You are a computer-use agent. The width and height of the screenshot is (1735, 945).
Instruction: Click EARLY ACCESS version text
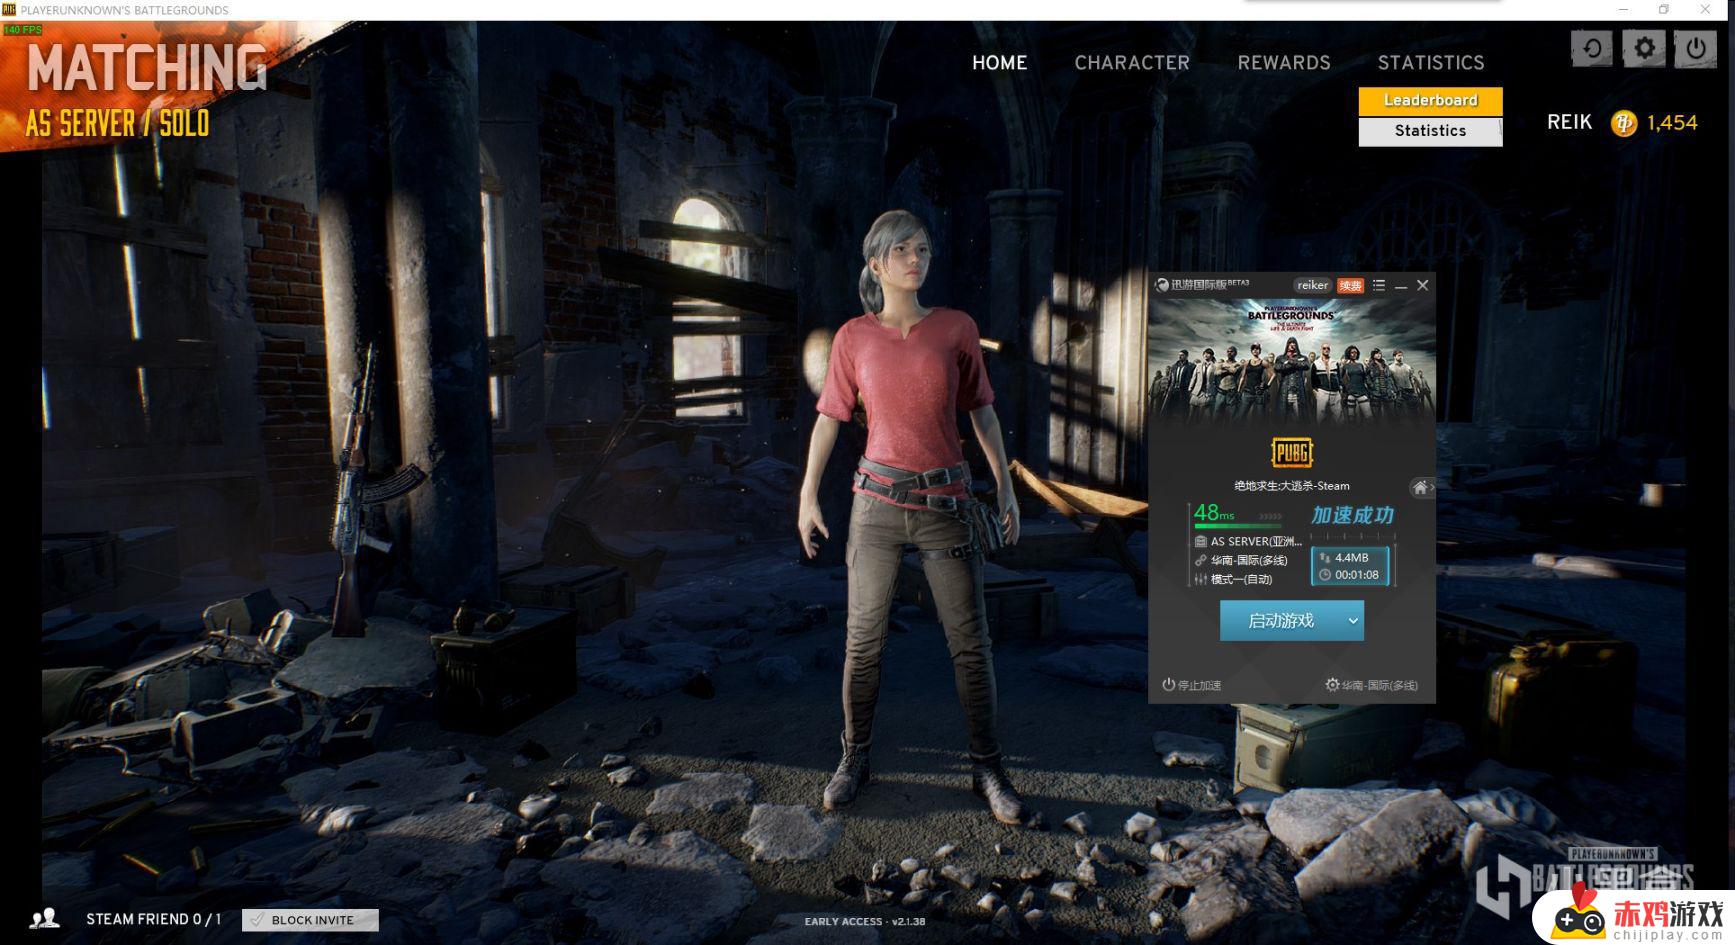[865, 922]
